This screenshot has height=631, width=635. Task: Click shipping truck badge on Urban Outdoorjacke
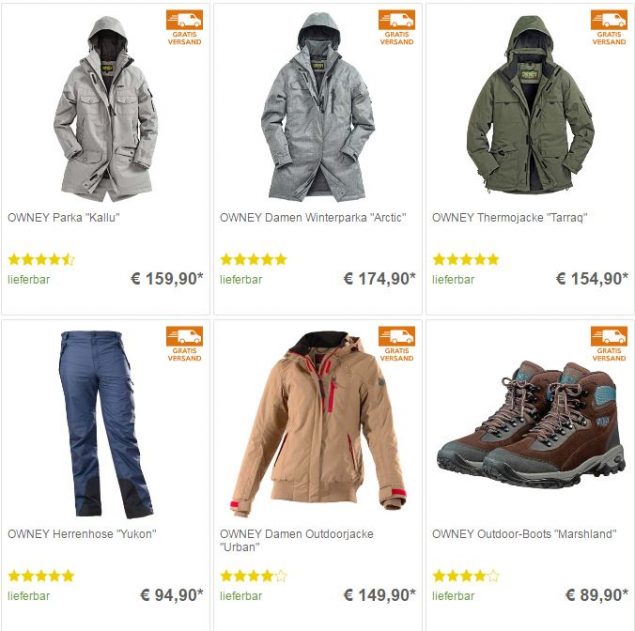396,344
